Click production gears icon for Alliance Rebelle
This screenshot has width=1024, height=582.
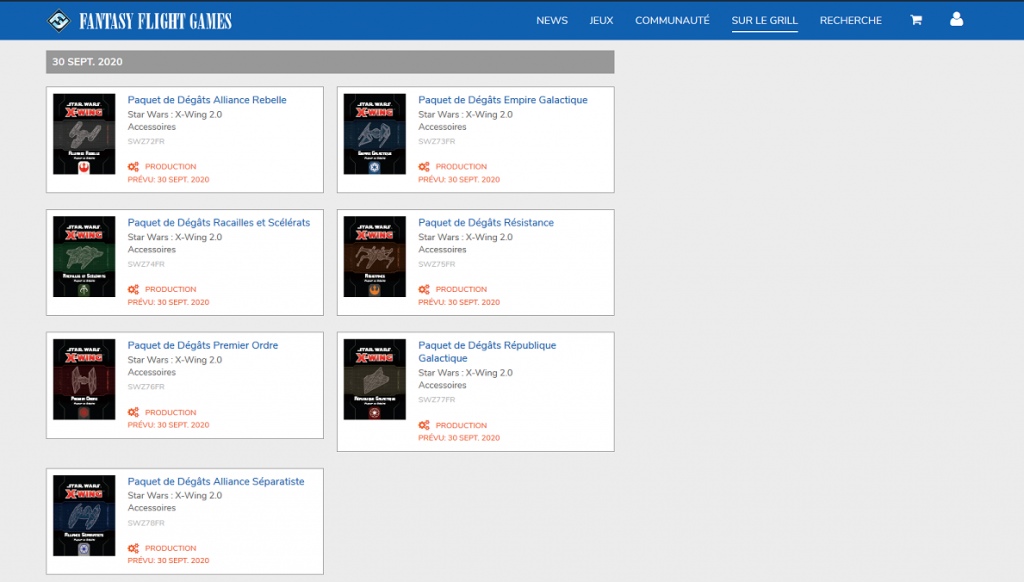(133, 167)
